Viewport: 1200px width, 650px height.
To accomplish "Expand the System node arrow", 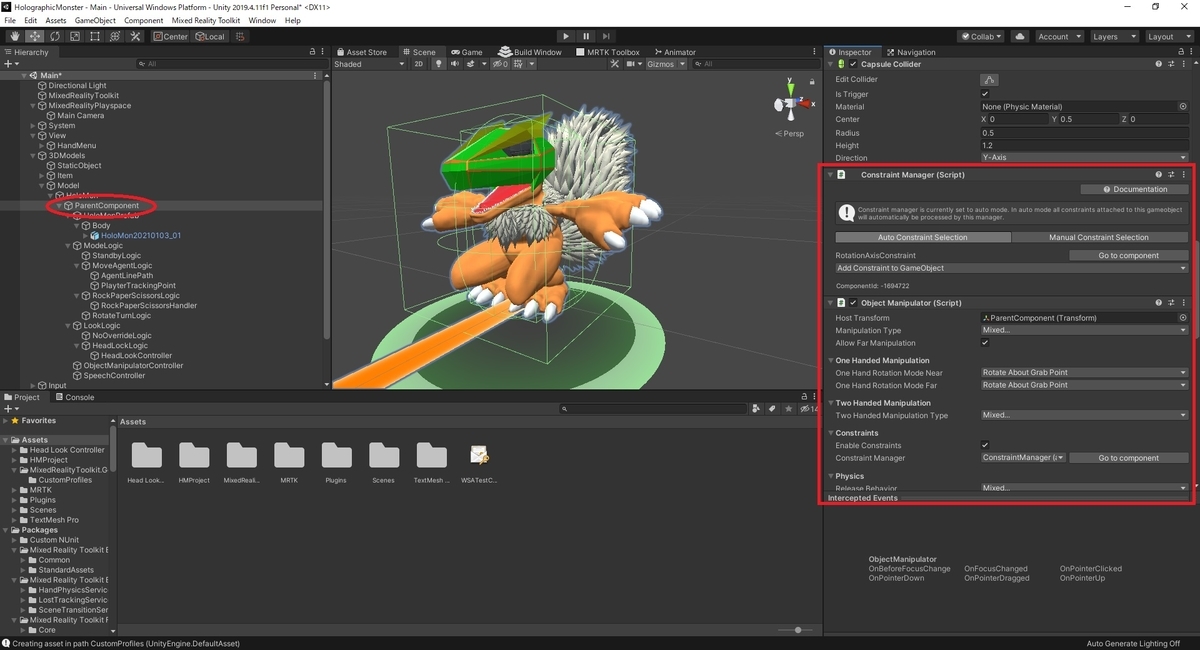I will (34, 126).
